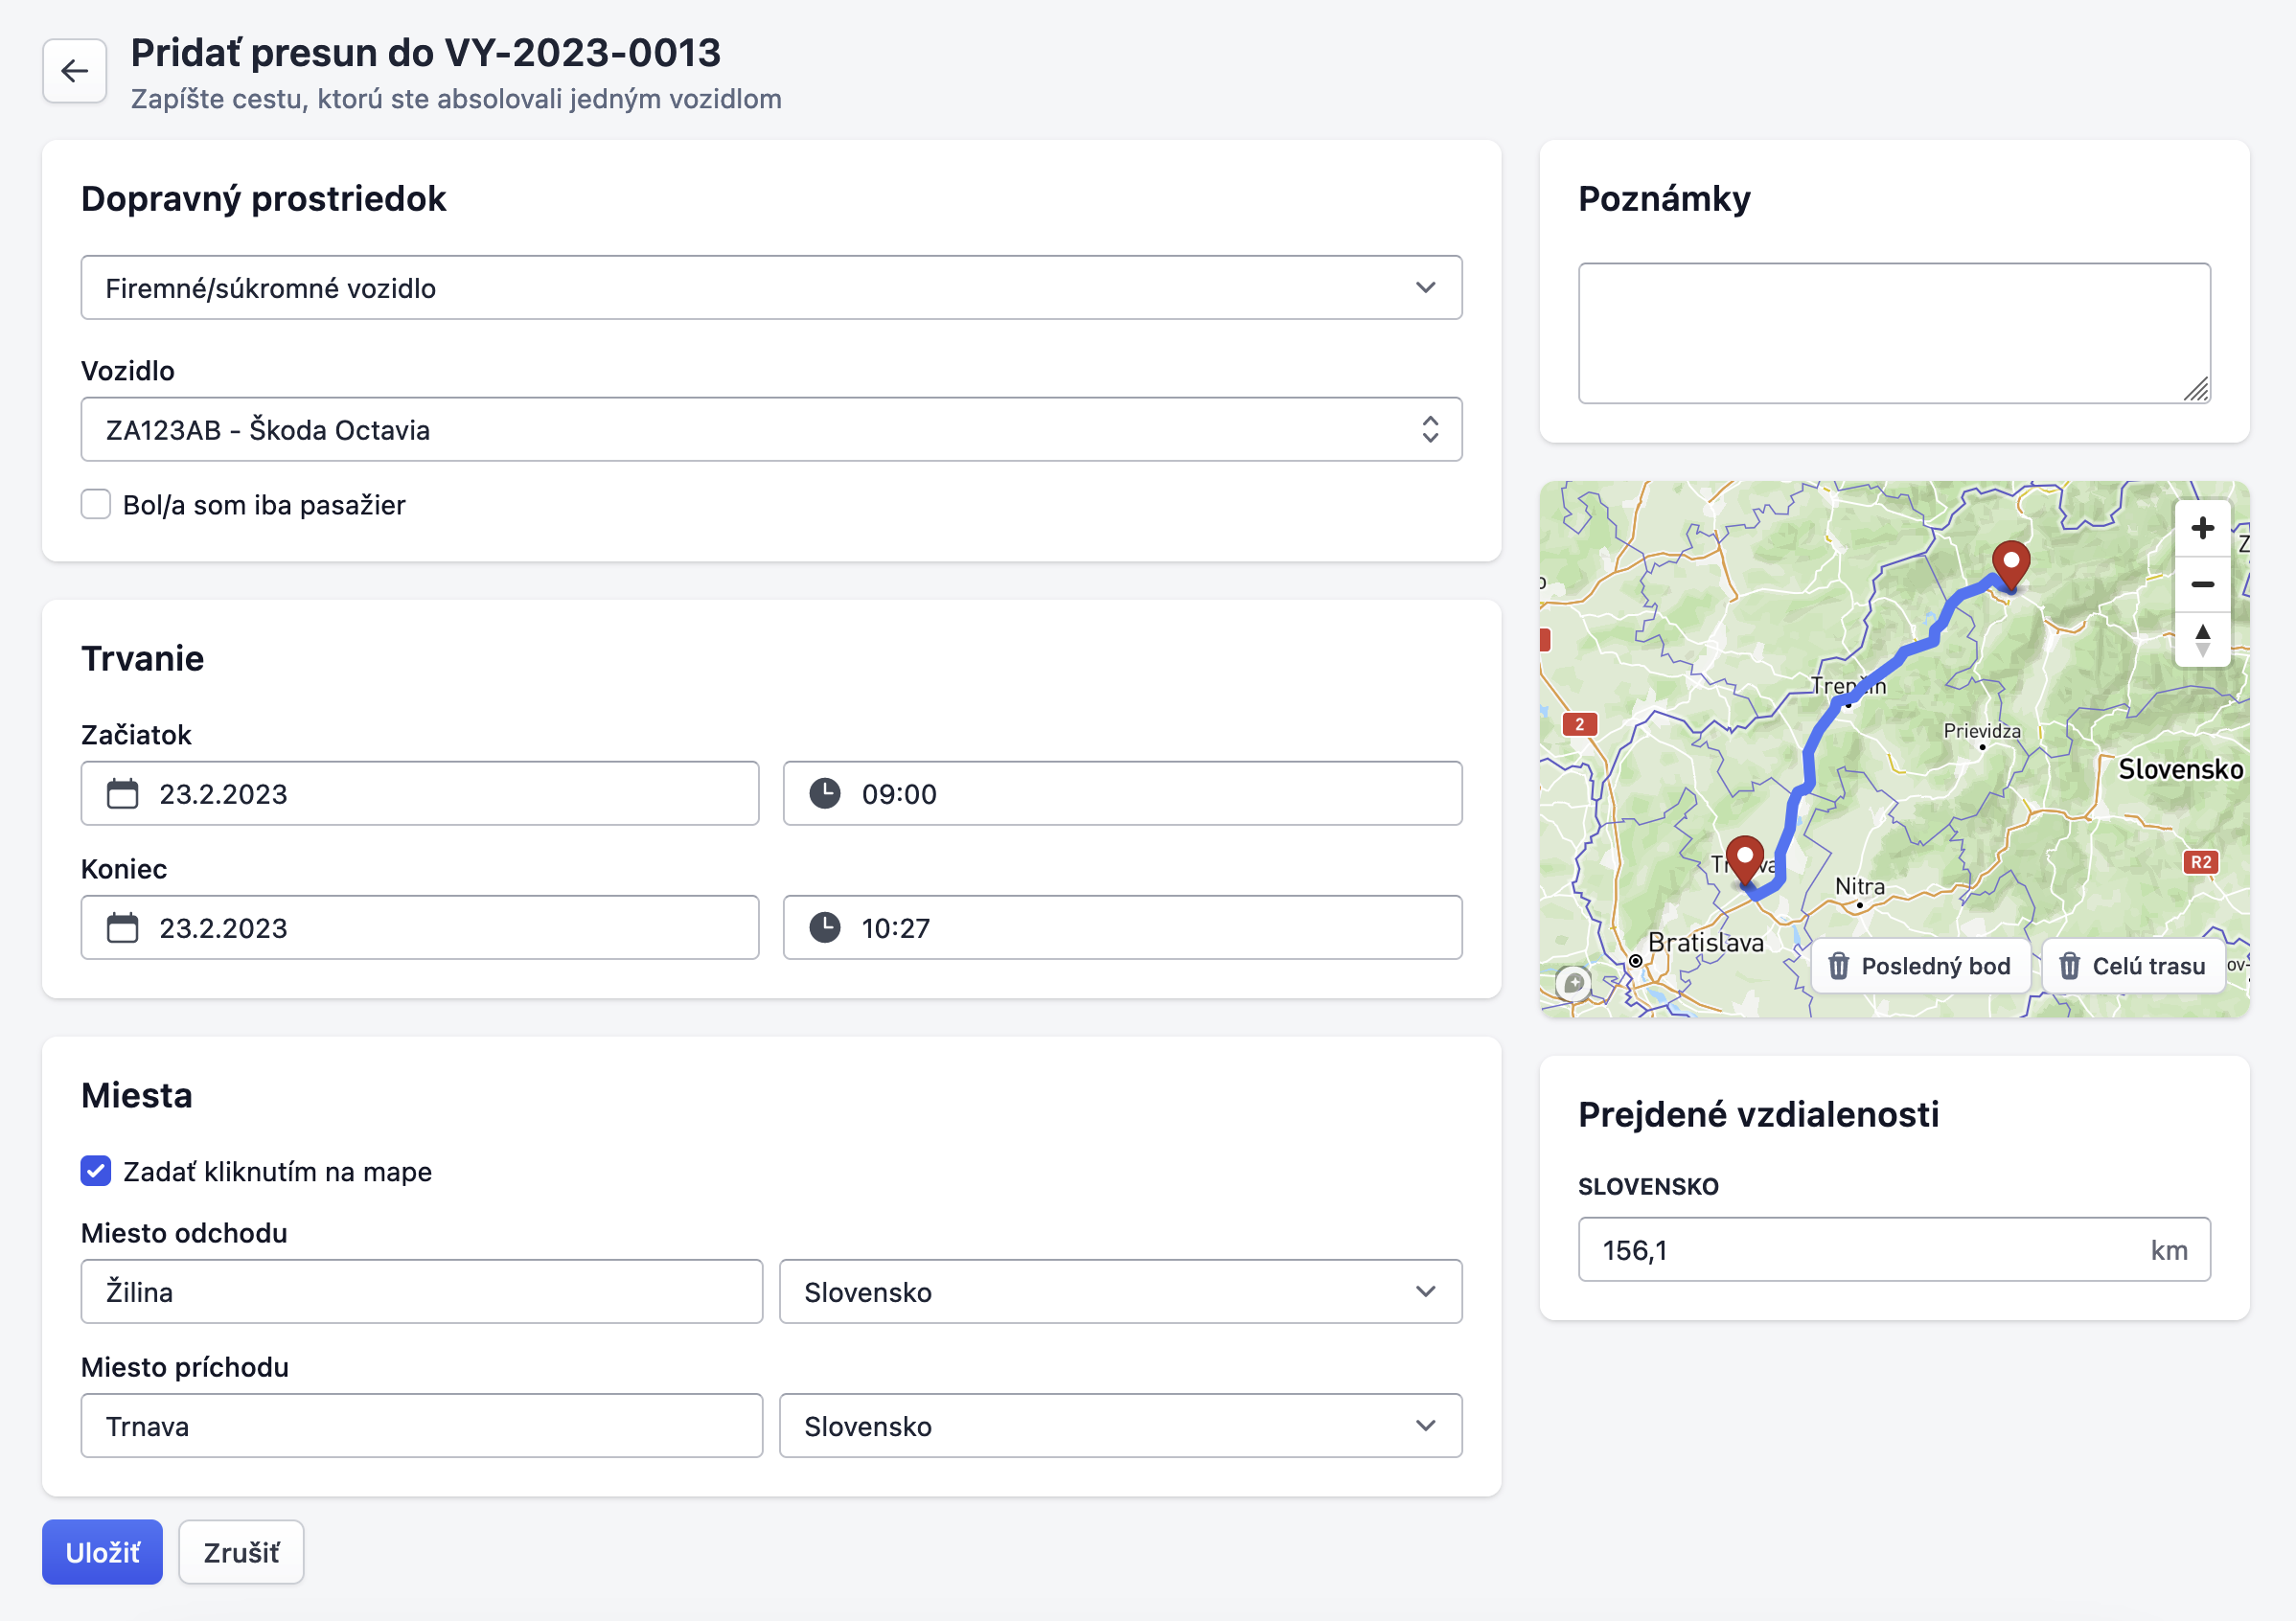Click the start date calendar icon
The height and width of the screenshot is (1621, 2296).
[x=122, y=793]
